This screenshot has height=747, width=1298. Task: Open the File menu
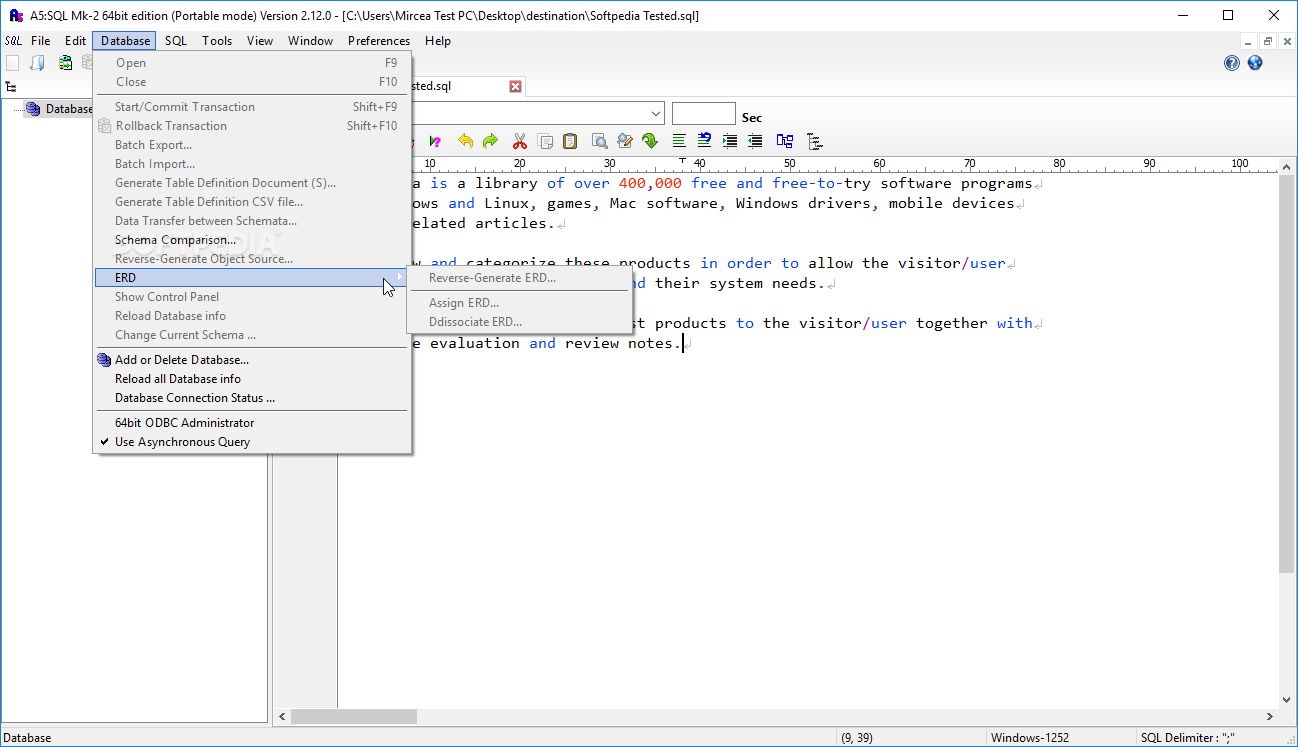(x=40, y=41)
